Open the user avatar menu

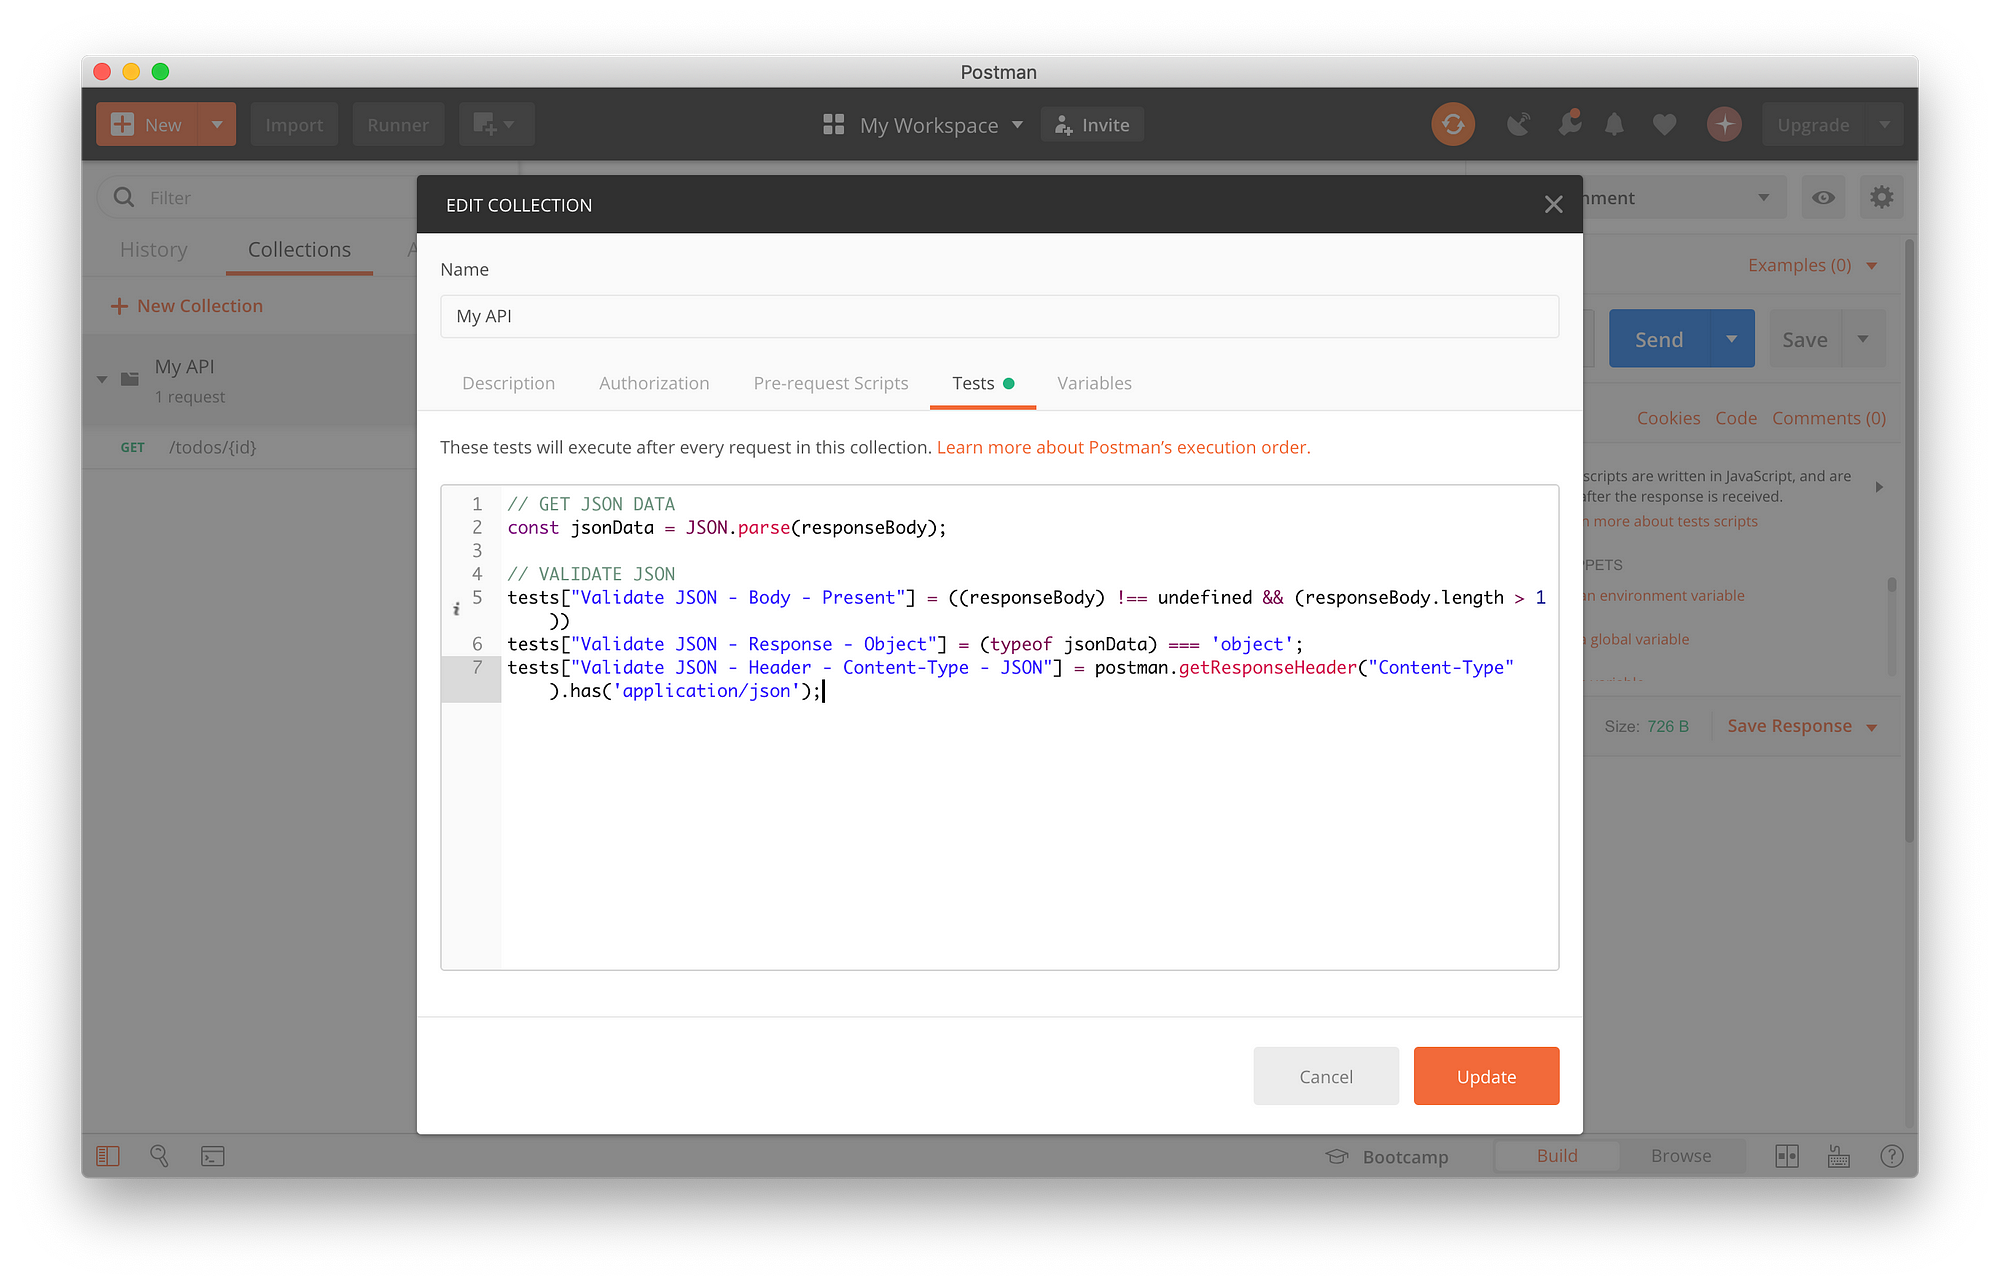[1724, 125]
